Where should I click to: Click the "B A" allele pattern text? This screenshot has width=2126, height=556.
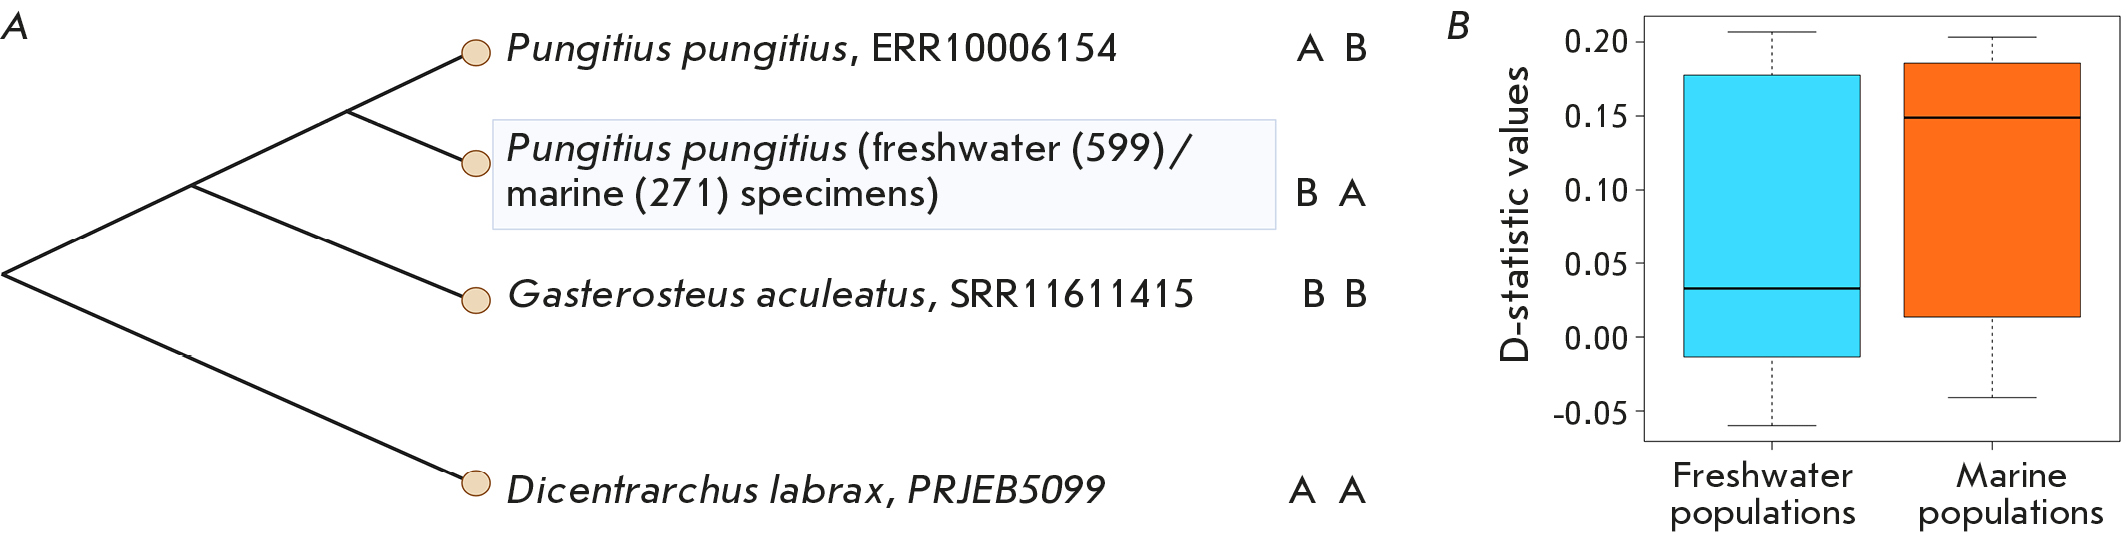tap(1330, 193)
